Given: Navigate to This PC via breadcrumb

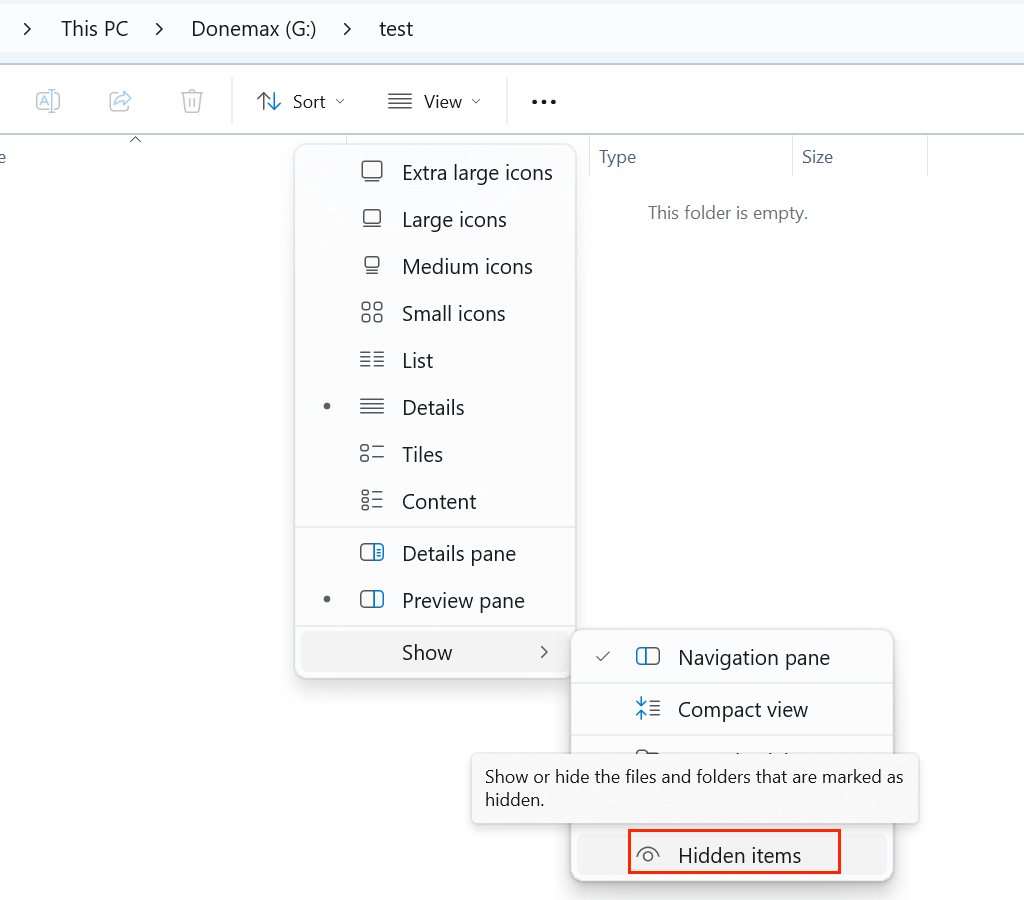Looking at the screenshot, I should point(94,29).
